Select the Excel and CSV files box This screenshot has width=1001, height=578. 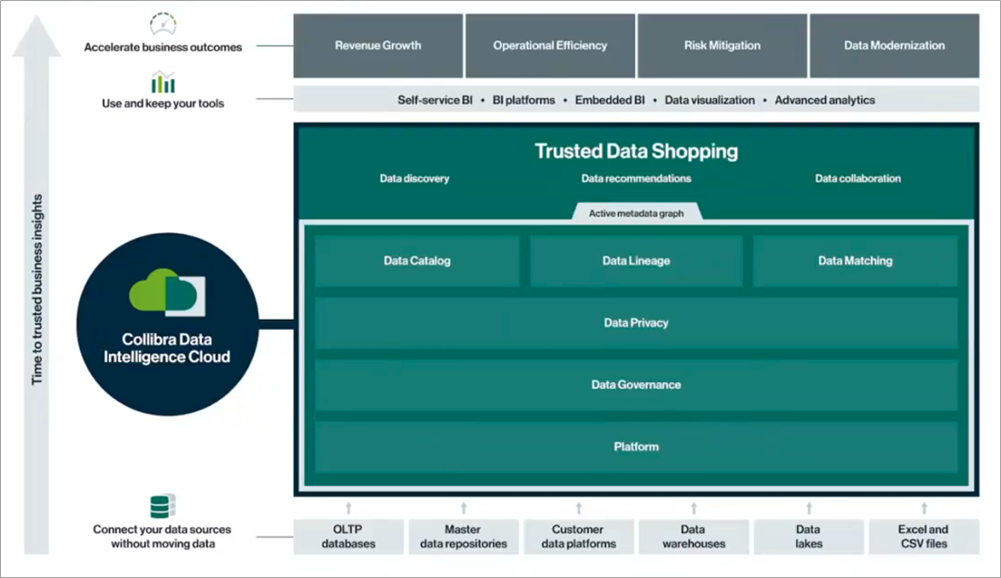[924, 536]
